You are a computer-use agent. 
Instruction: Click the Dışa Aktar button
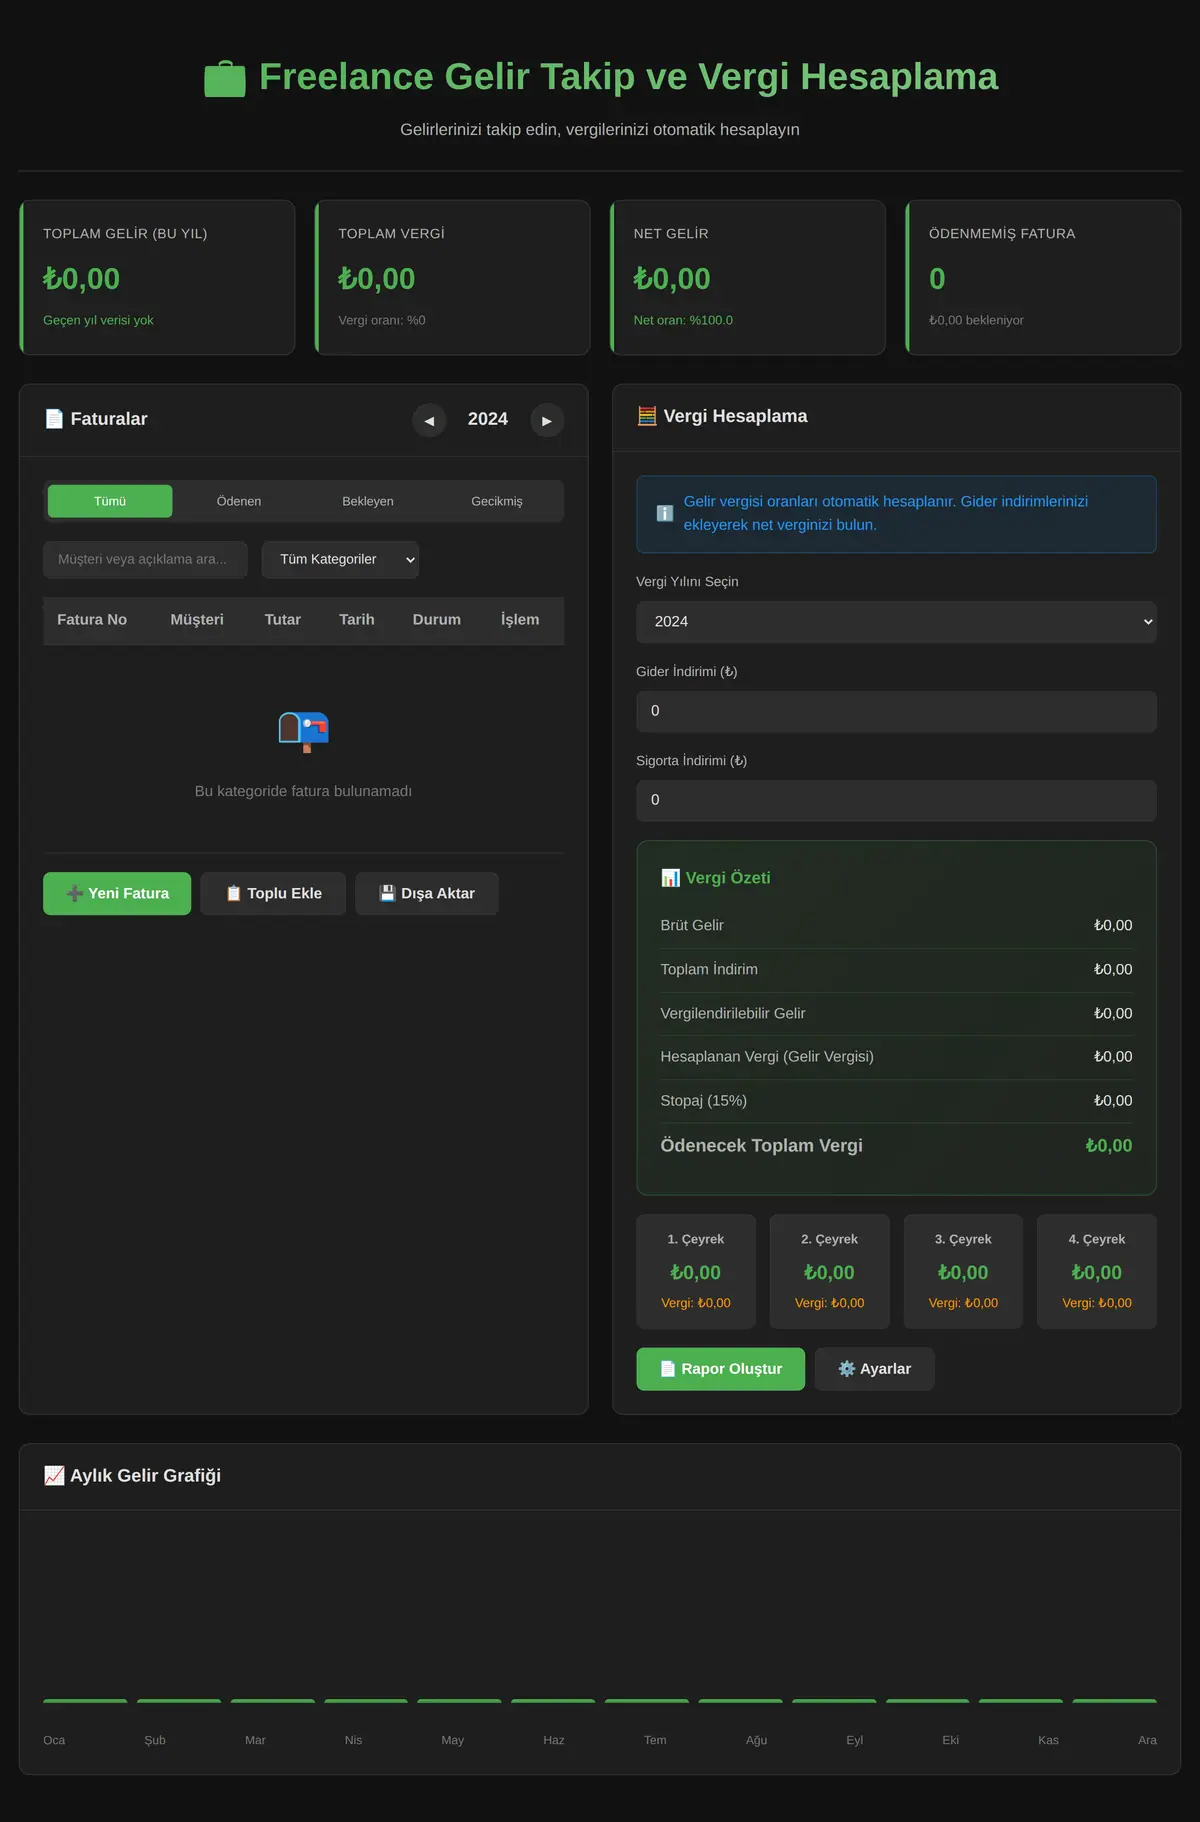point(427,894)
